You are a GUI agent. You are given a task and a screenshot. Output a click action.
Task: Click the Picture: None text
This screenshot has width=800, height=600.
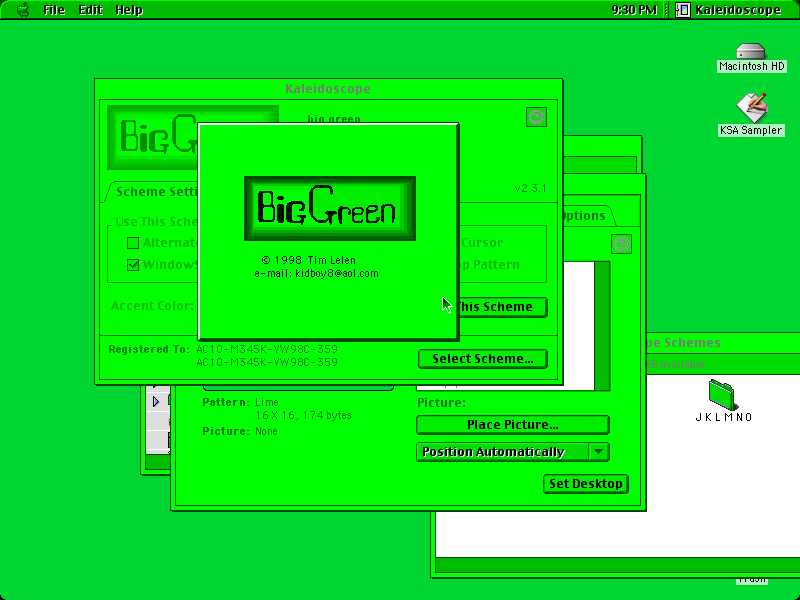(240, 431)
